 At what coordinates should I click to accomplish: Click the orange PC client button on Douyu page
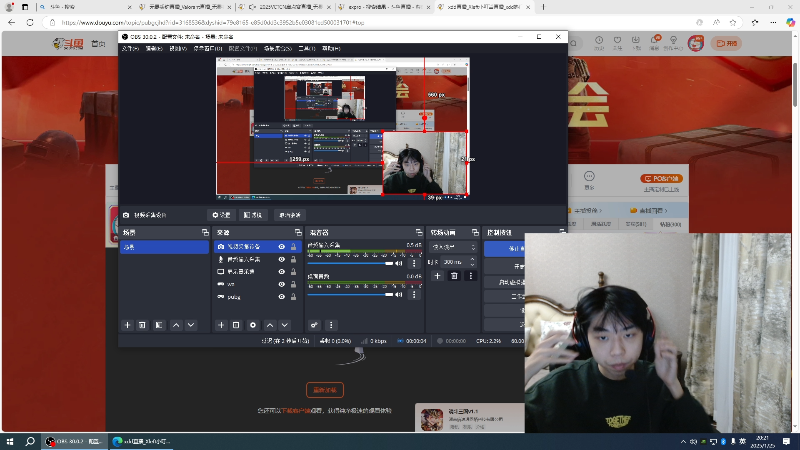click(x=661, y=179)
